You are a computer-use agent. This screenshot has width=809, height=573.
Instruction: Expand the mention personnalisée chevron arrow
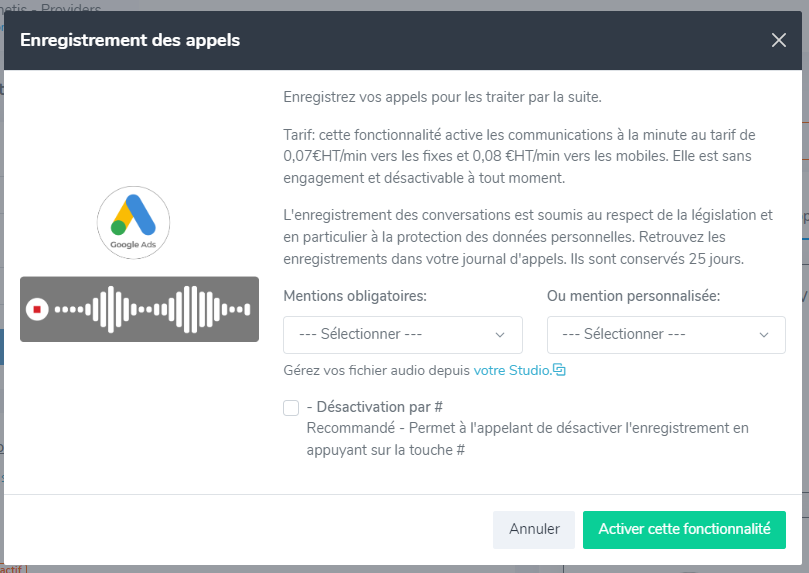[x=764, y=335]
